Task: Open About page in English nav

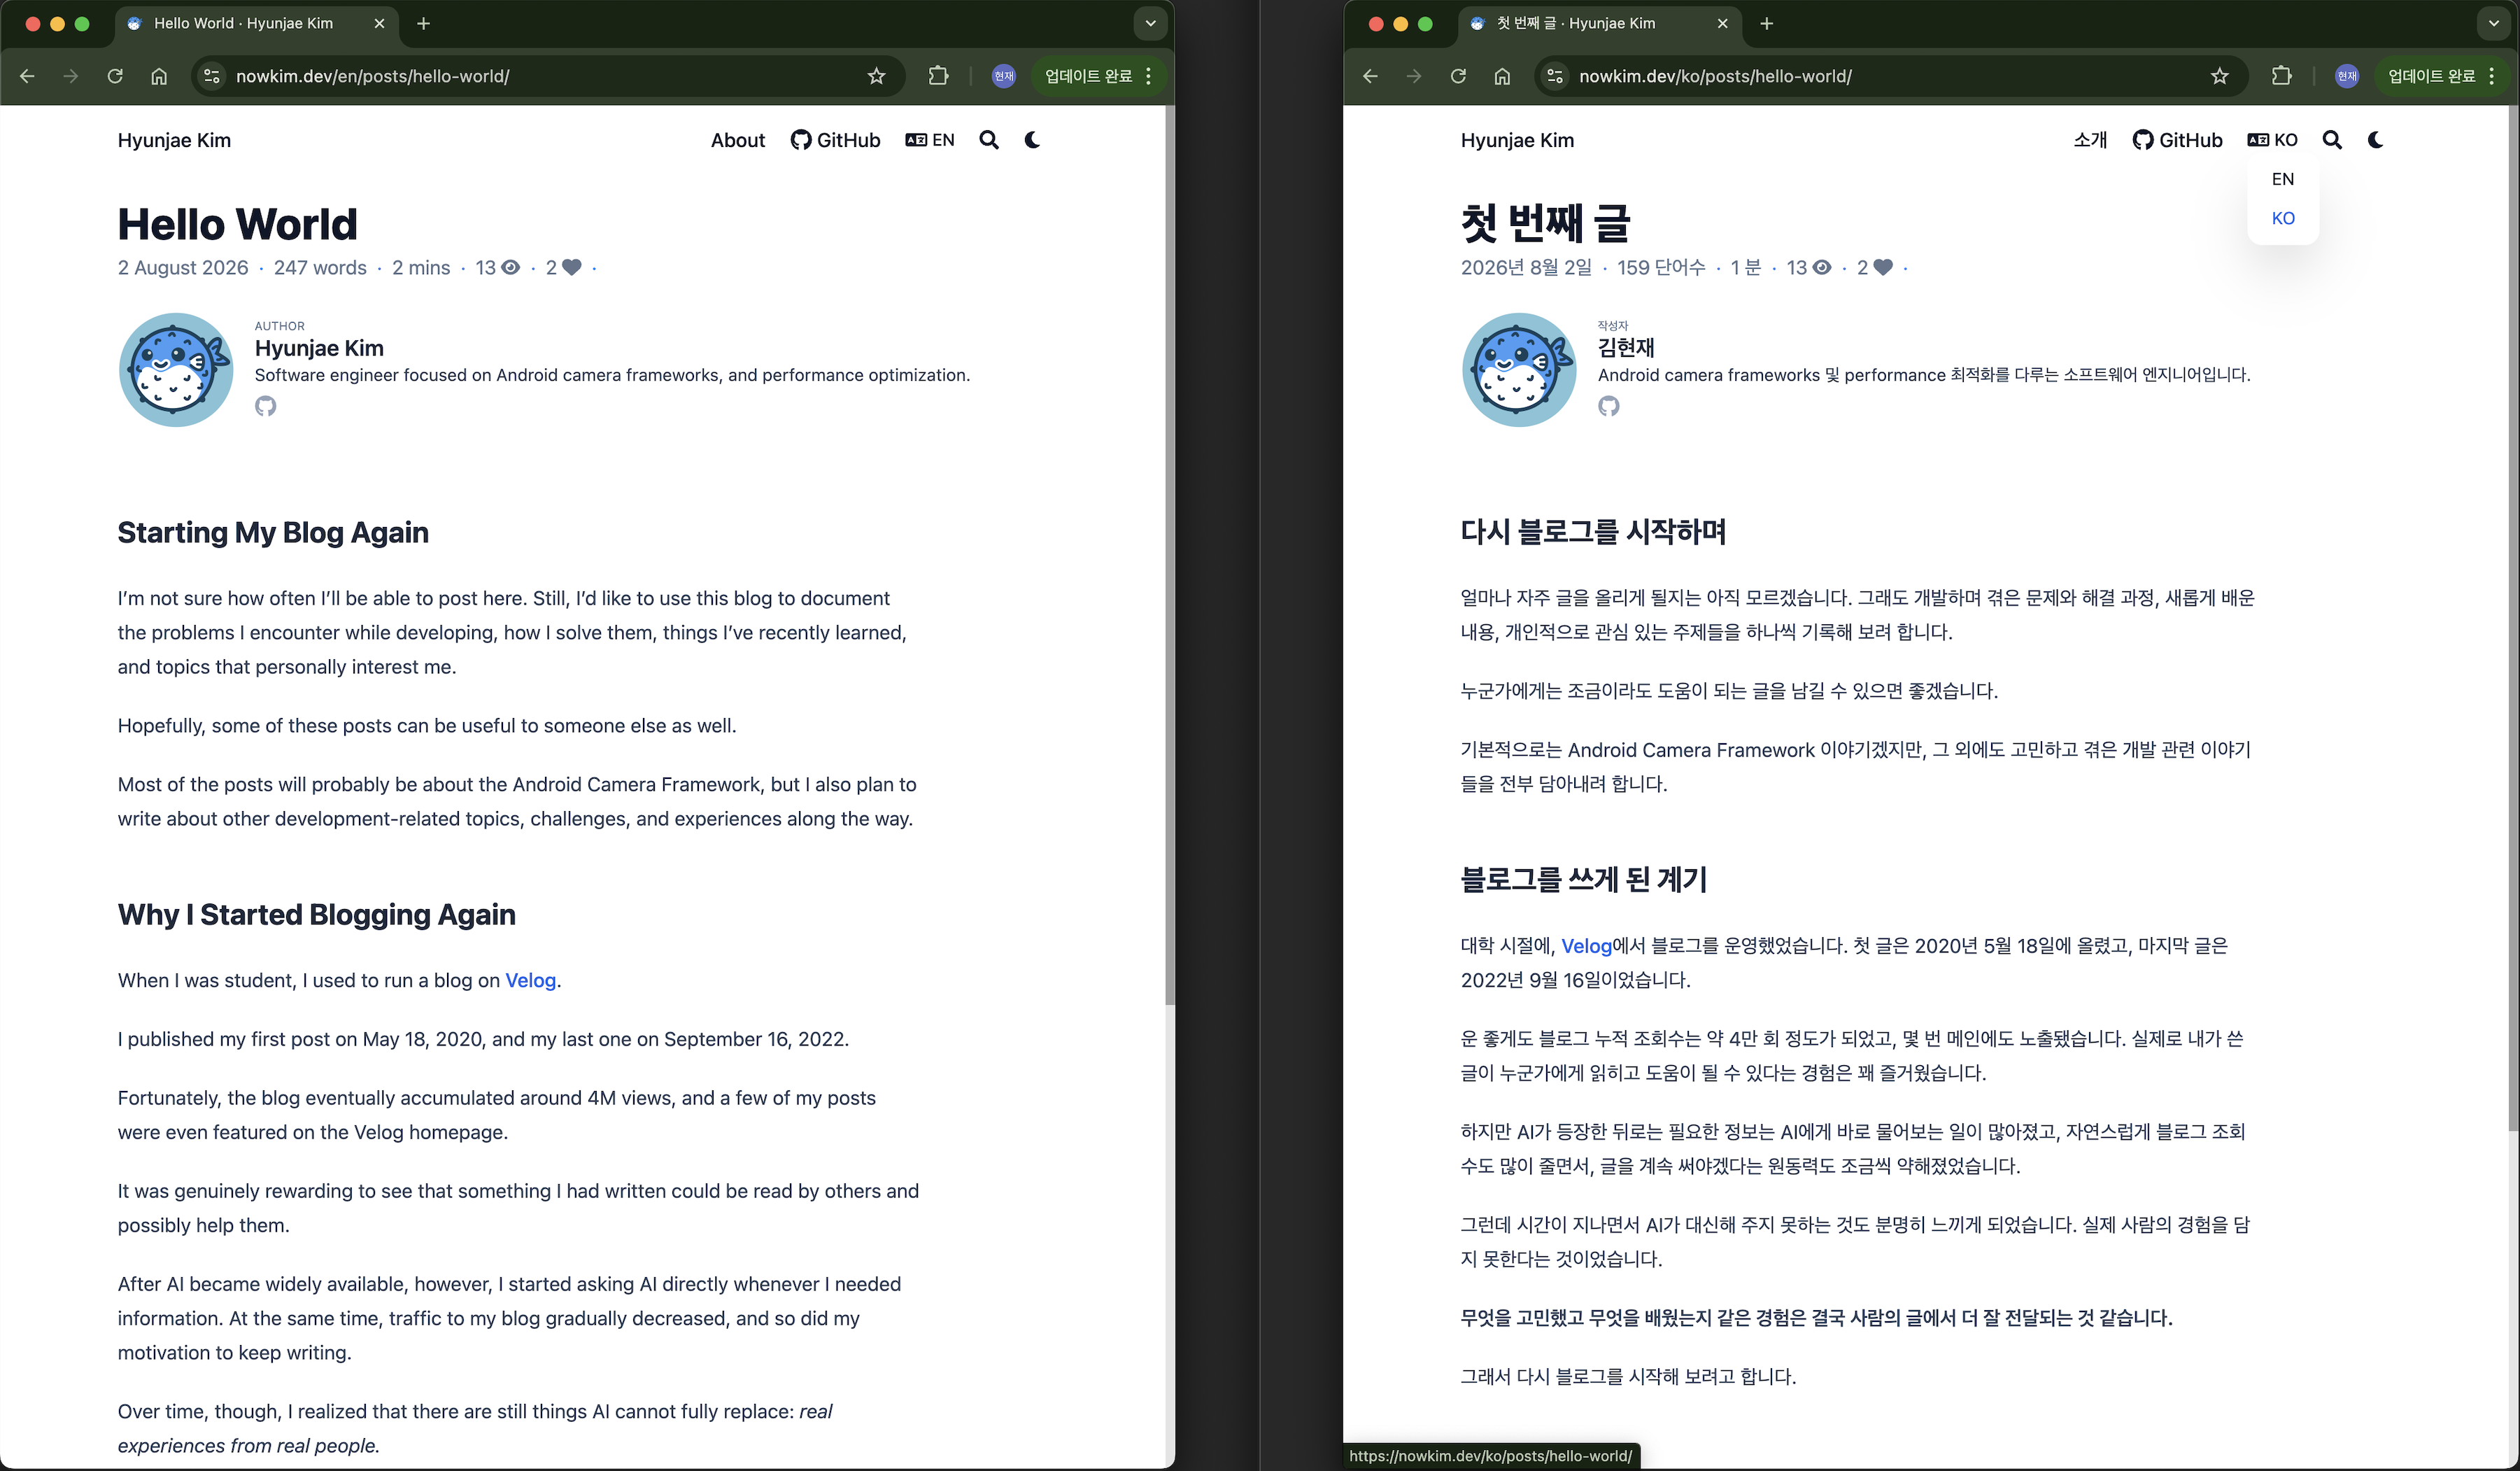Action: click(x=738, y=140)
